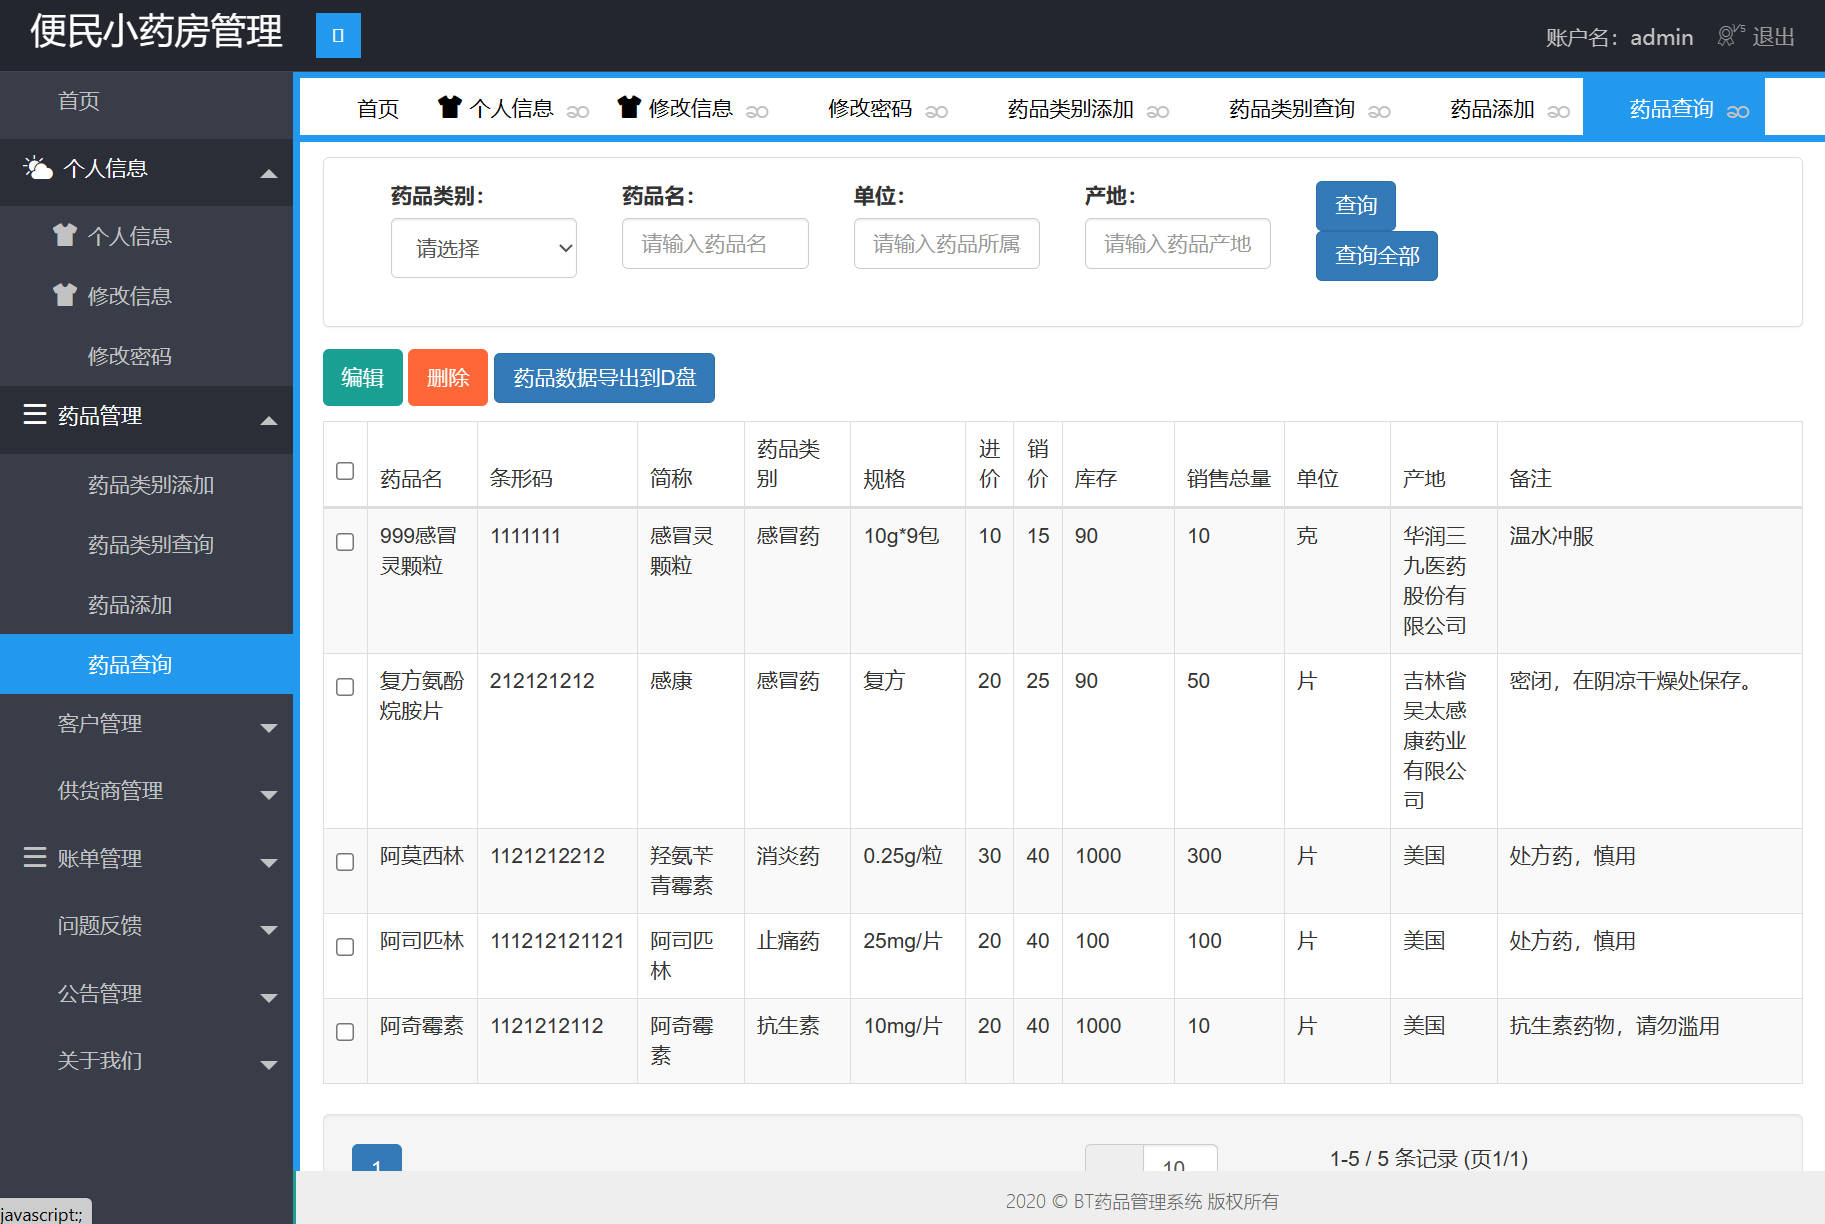1825x1224 pixels.
Task: Click the 请输入药品名 input field
Action: pos(714,243)
